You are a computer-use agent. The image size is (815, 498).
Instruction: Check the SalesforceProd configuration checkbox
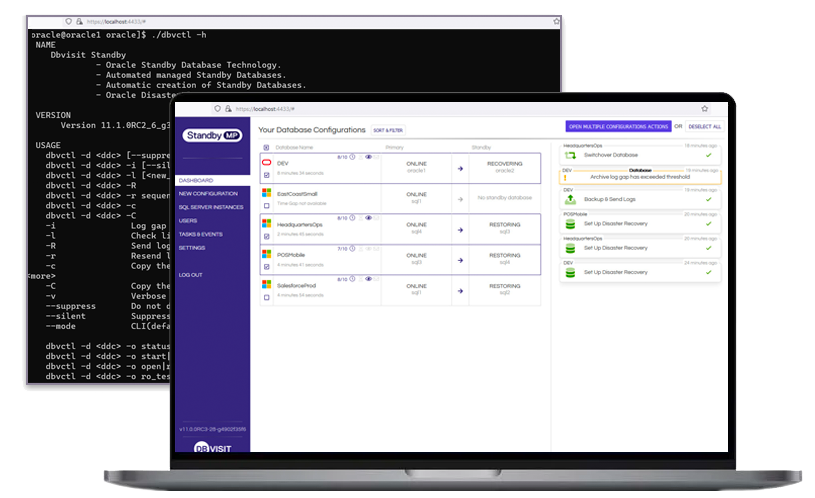click(267, 297)
